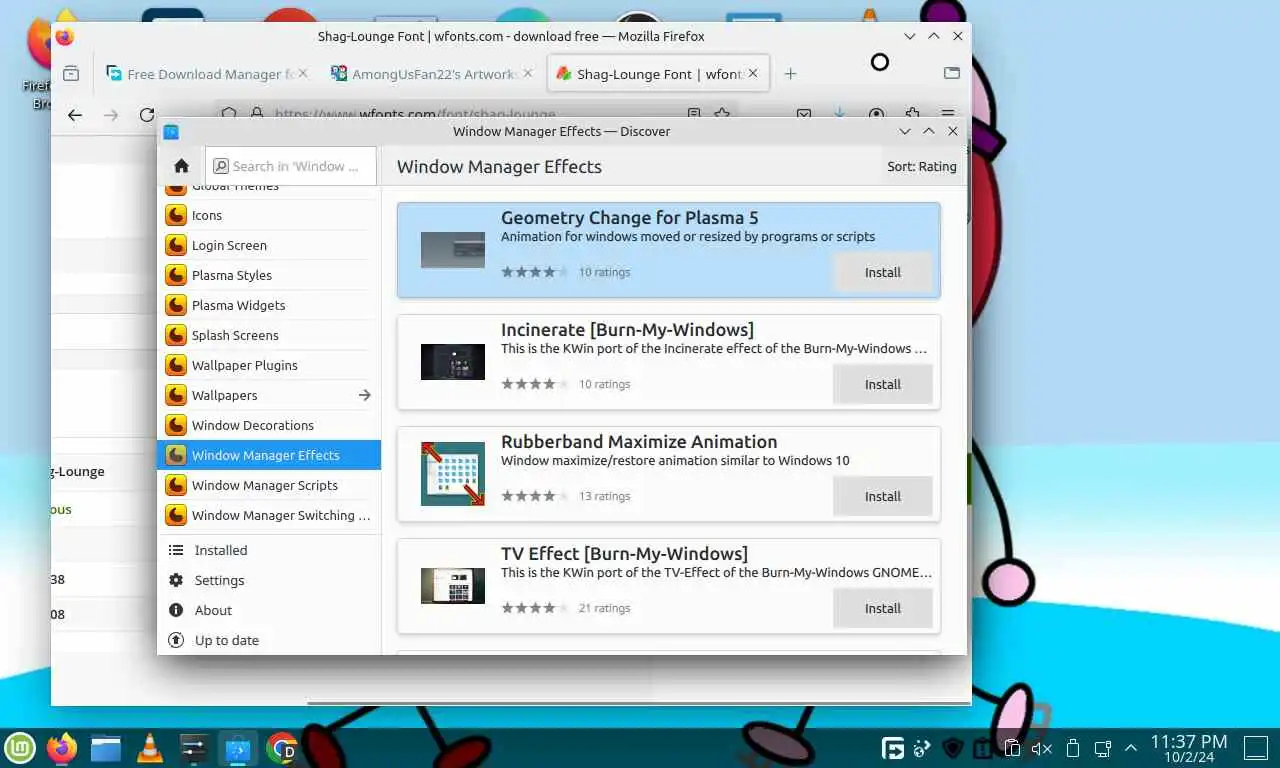Open System Settings from the taskbar
Viewport: 1280px width, 768px height.
click(193, 747)
